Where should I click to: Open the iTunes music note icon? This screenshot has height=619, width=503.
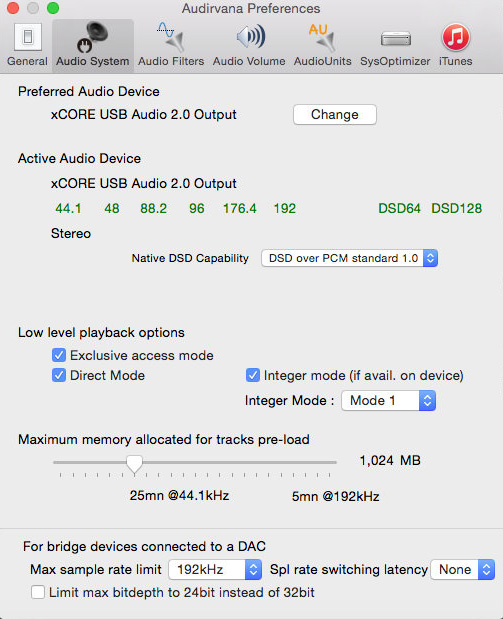point(456,37)
